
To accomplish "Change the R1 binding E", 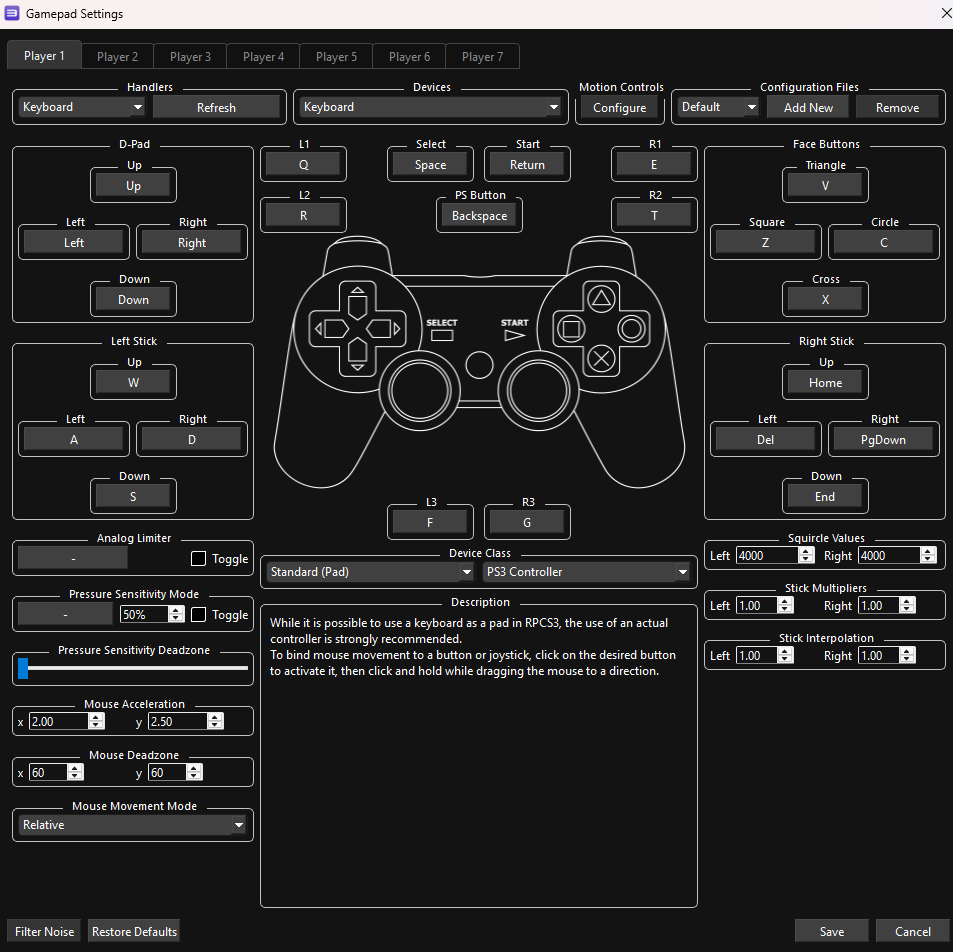I will pos(654,164).
